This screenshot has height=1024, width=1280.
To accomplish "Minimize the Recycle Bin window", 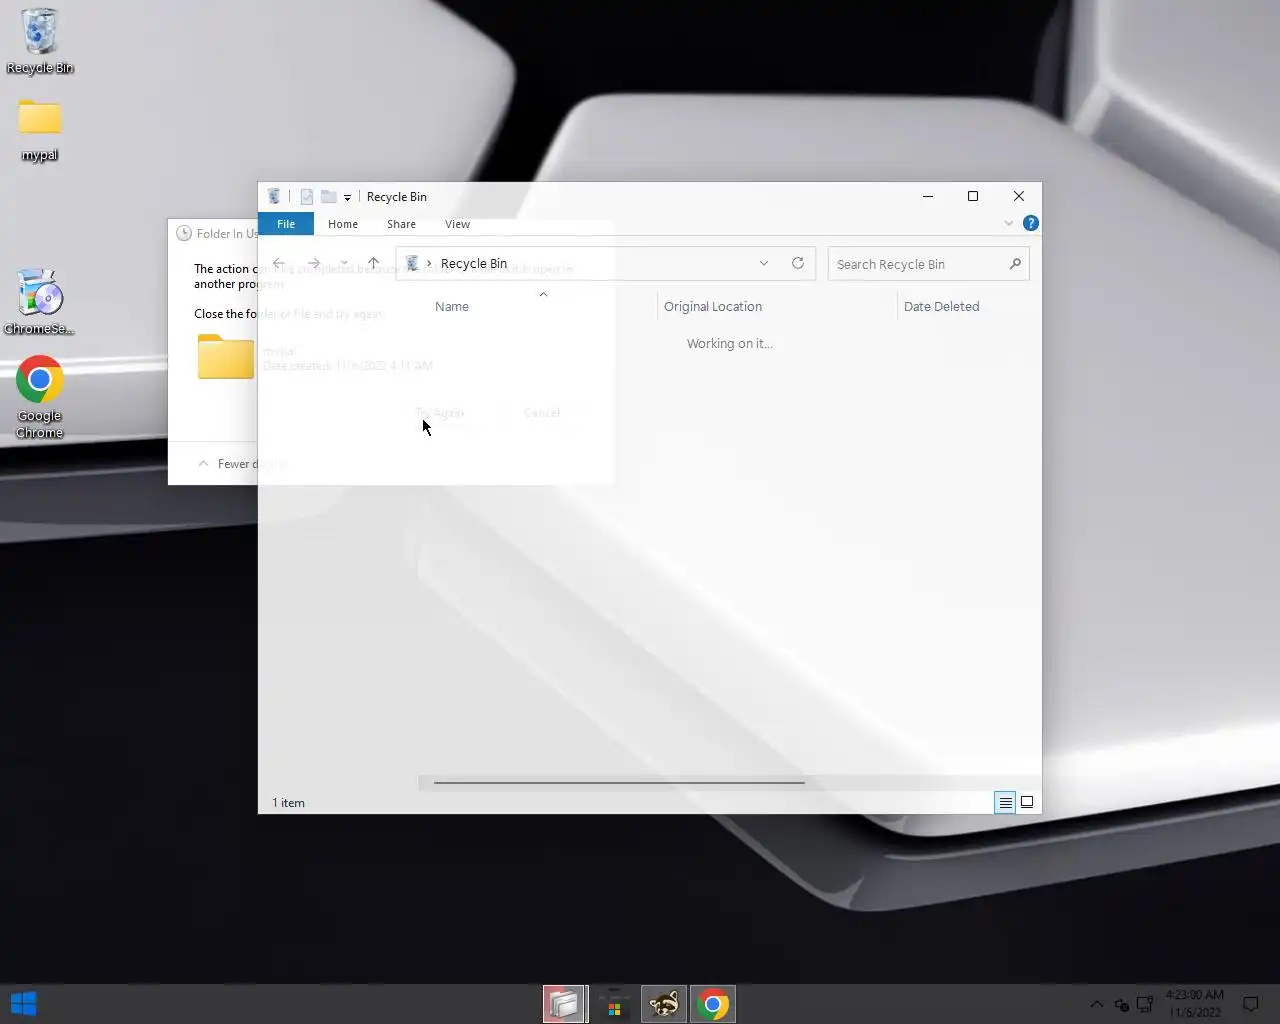I will (928, 196).
